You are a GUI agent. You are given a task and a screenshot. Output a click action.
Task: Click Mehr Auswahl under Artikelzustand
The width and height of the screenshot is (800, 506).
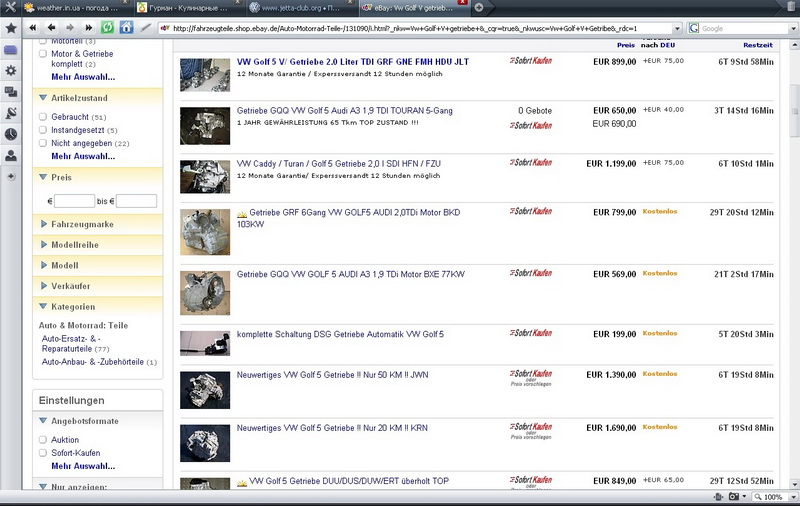83,157
